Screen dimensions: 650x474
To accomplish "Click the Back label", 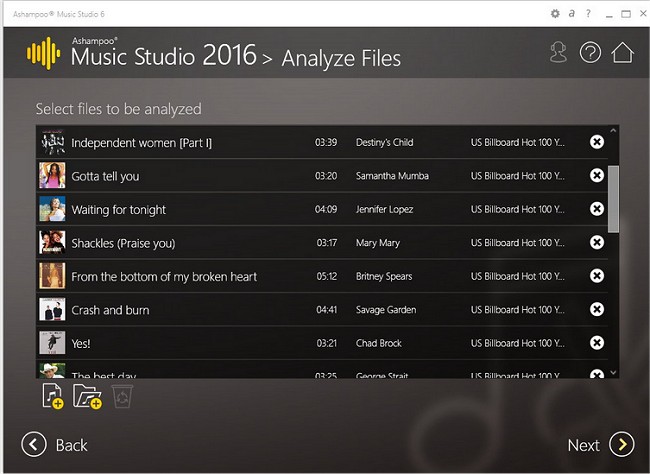I will [72, 445].
